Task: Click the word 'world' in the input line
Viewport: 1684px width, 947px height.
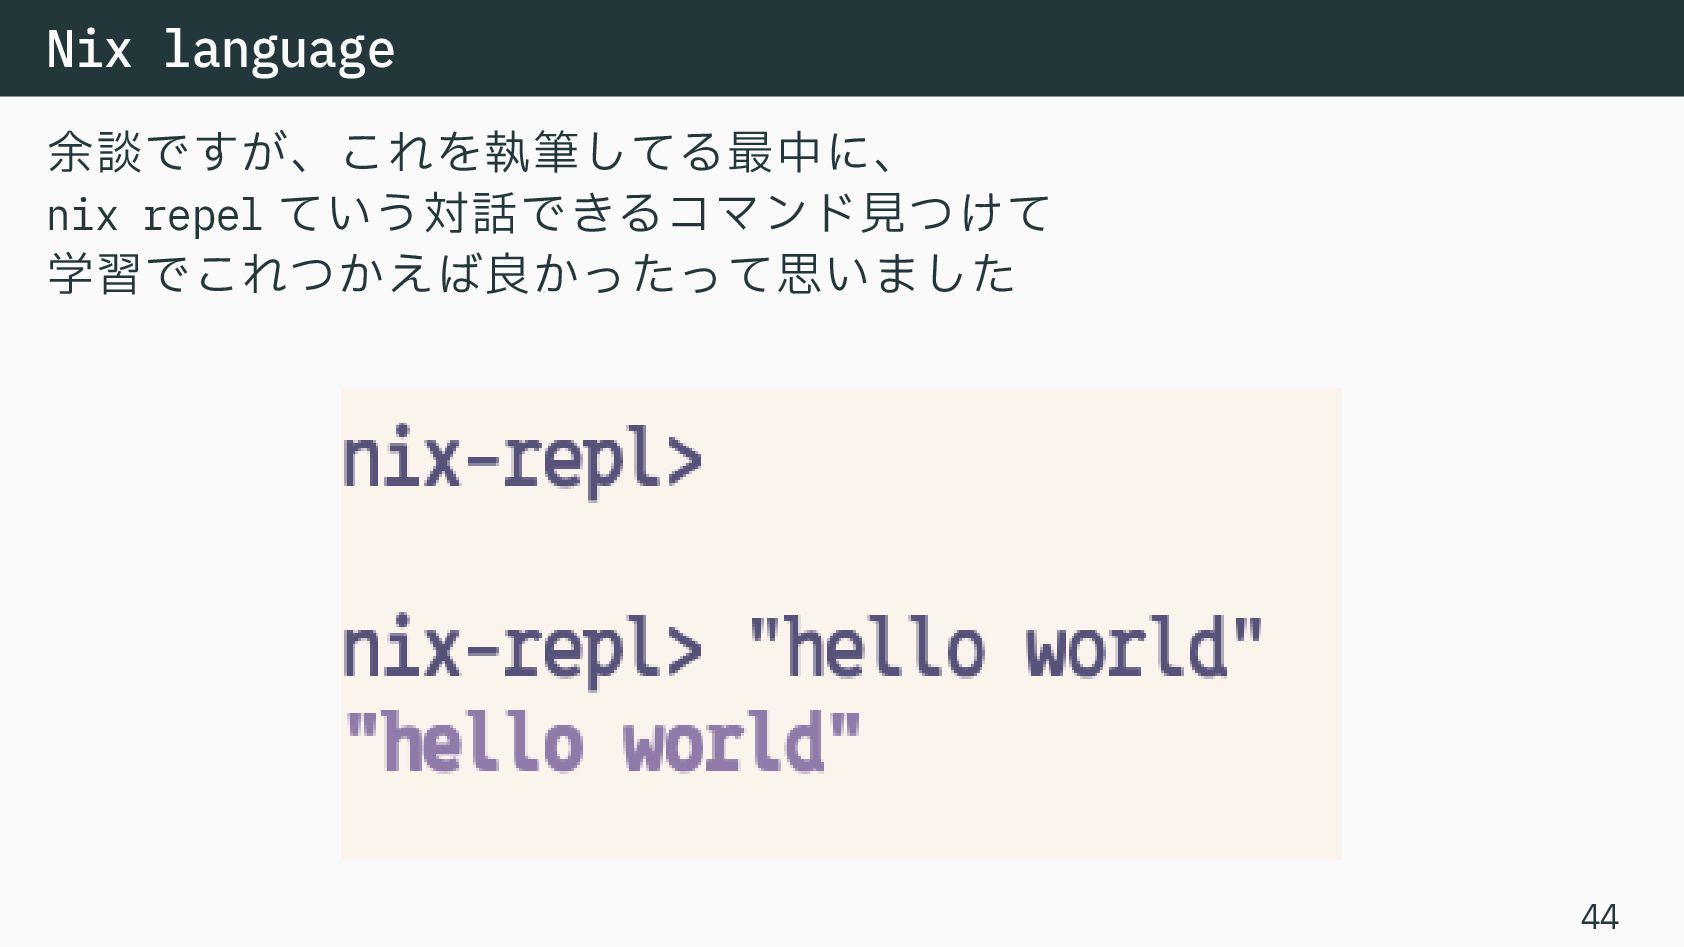Action: click(x=1127, y=647)
